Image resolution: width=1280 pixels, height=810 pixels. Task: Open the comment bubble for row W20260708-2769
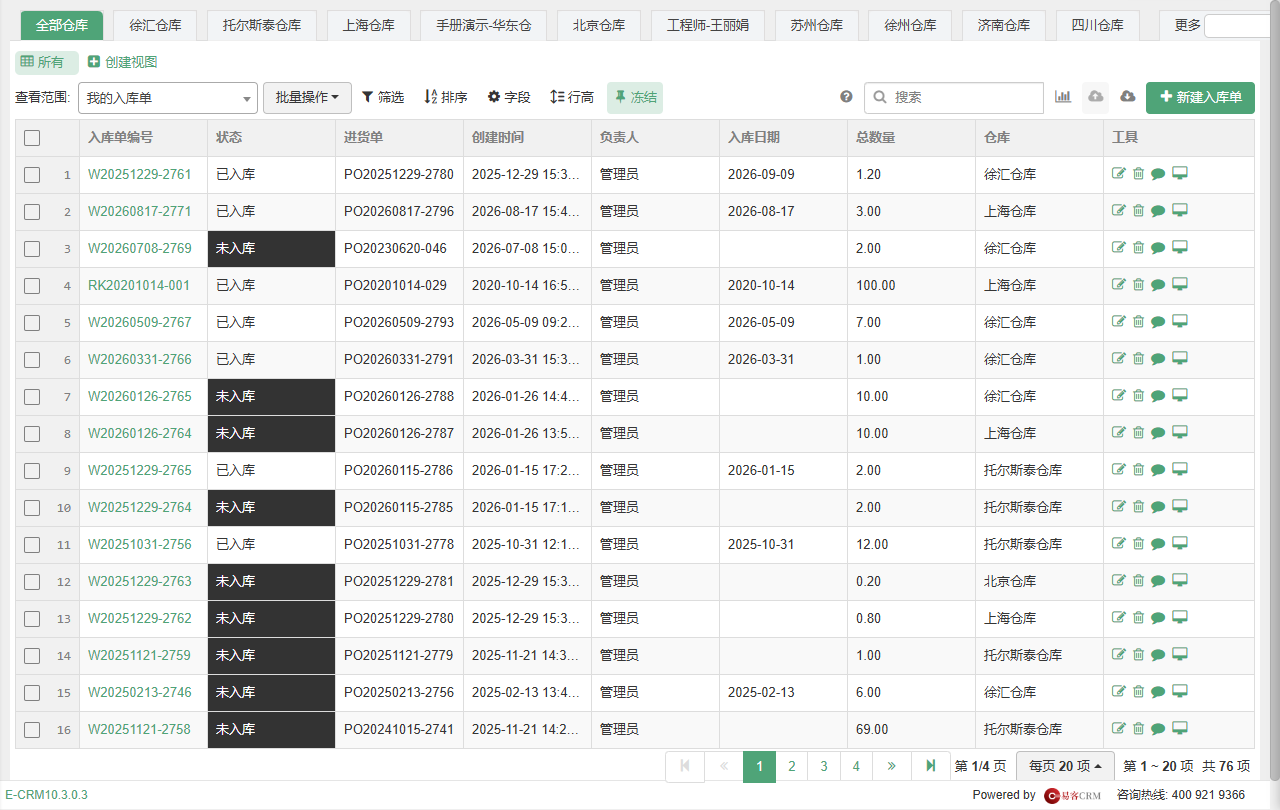[x=1158, y=248]
